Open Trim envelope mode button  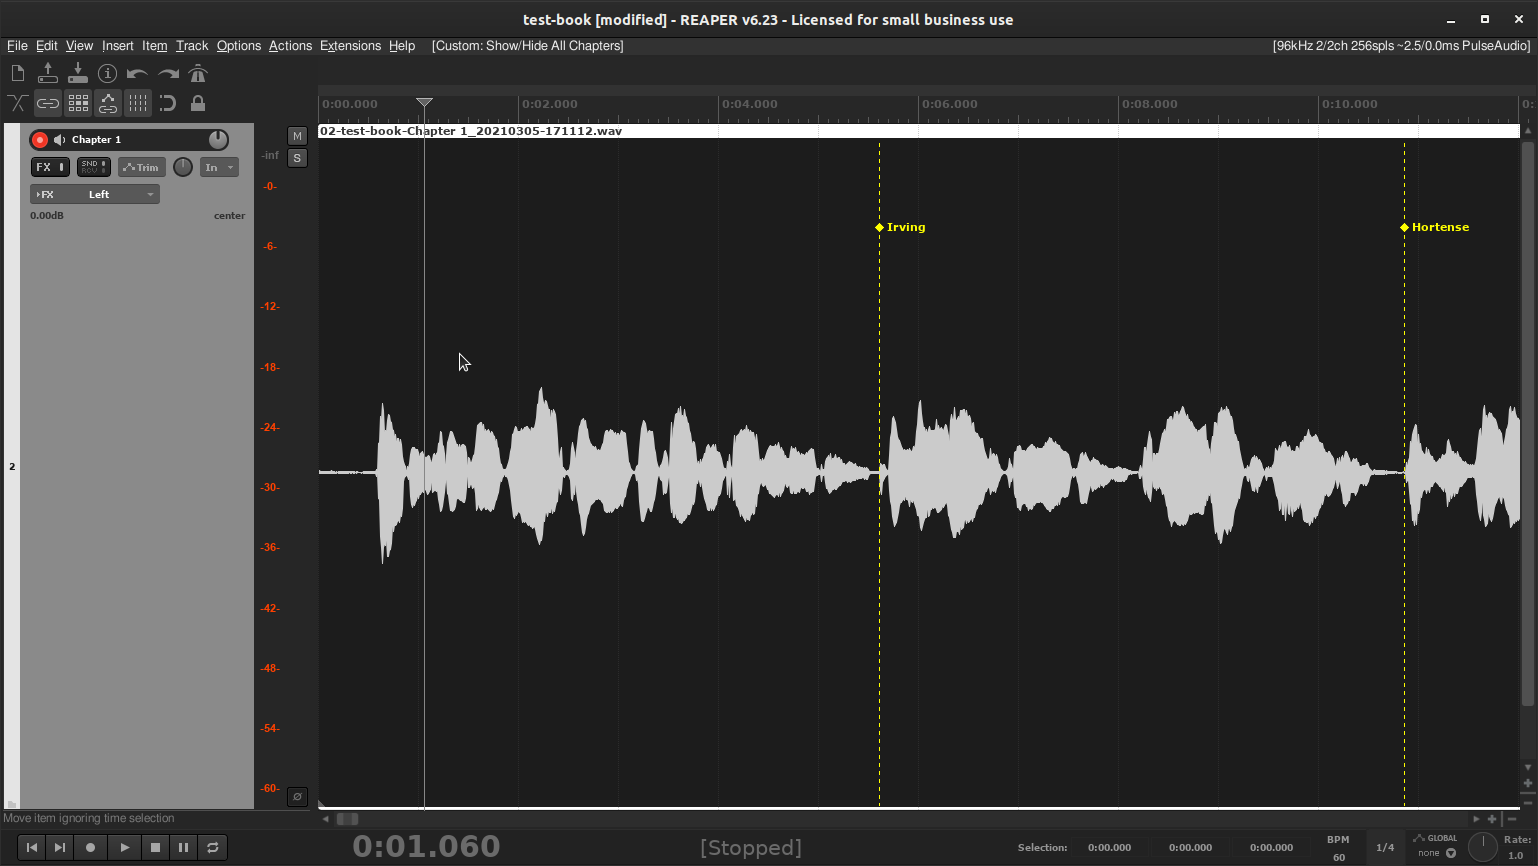[x=142, y=167]
